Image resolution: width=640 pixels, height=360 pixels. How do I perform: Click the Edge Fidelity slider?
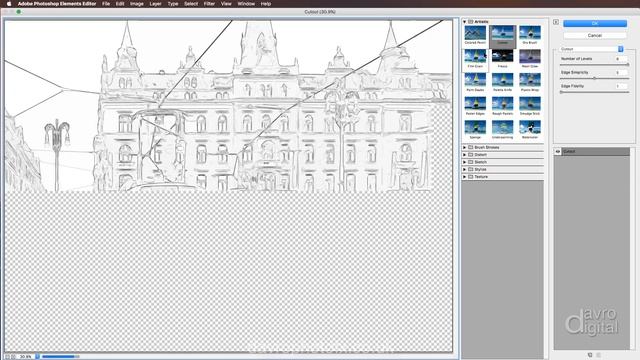pos(594,92)
